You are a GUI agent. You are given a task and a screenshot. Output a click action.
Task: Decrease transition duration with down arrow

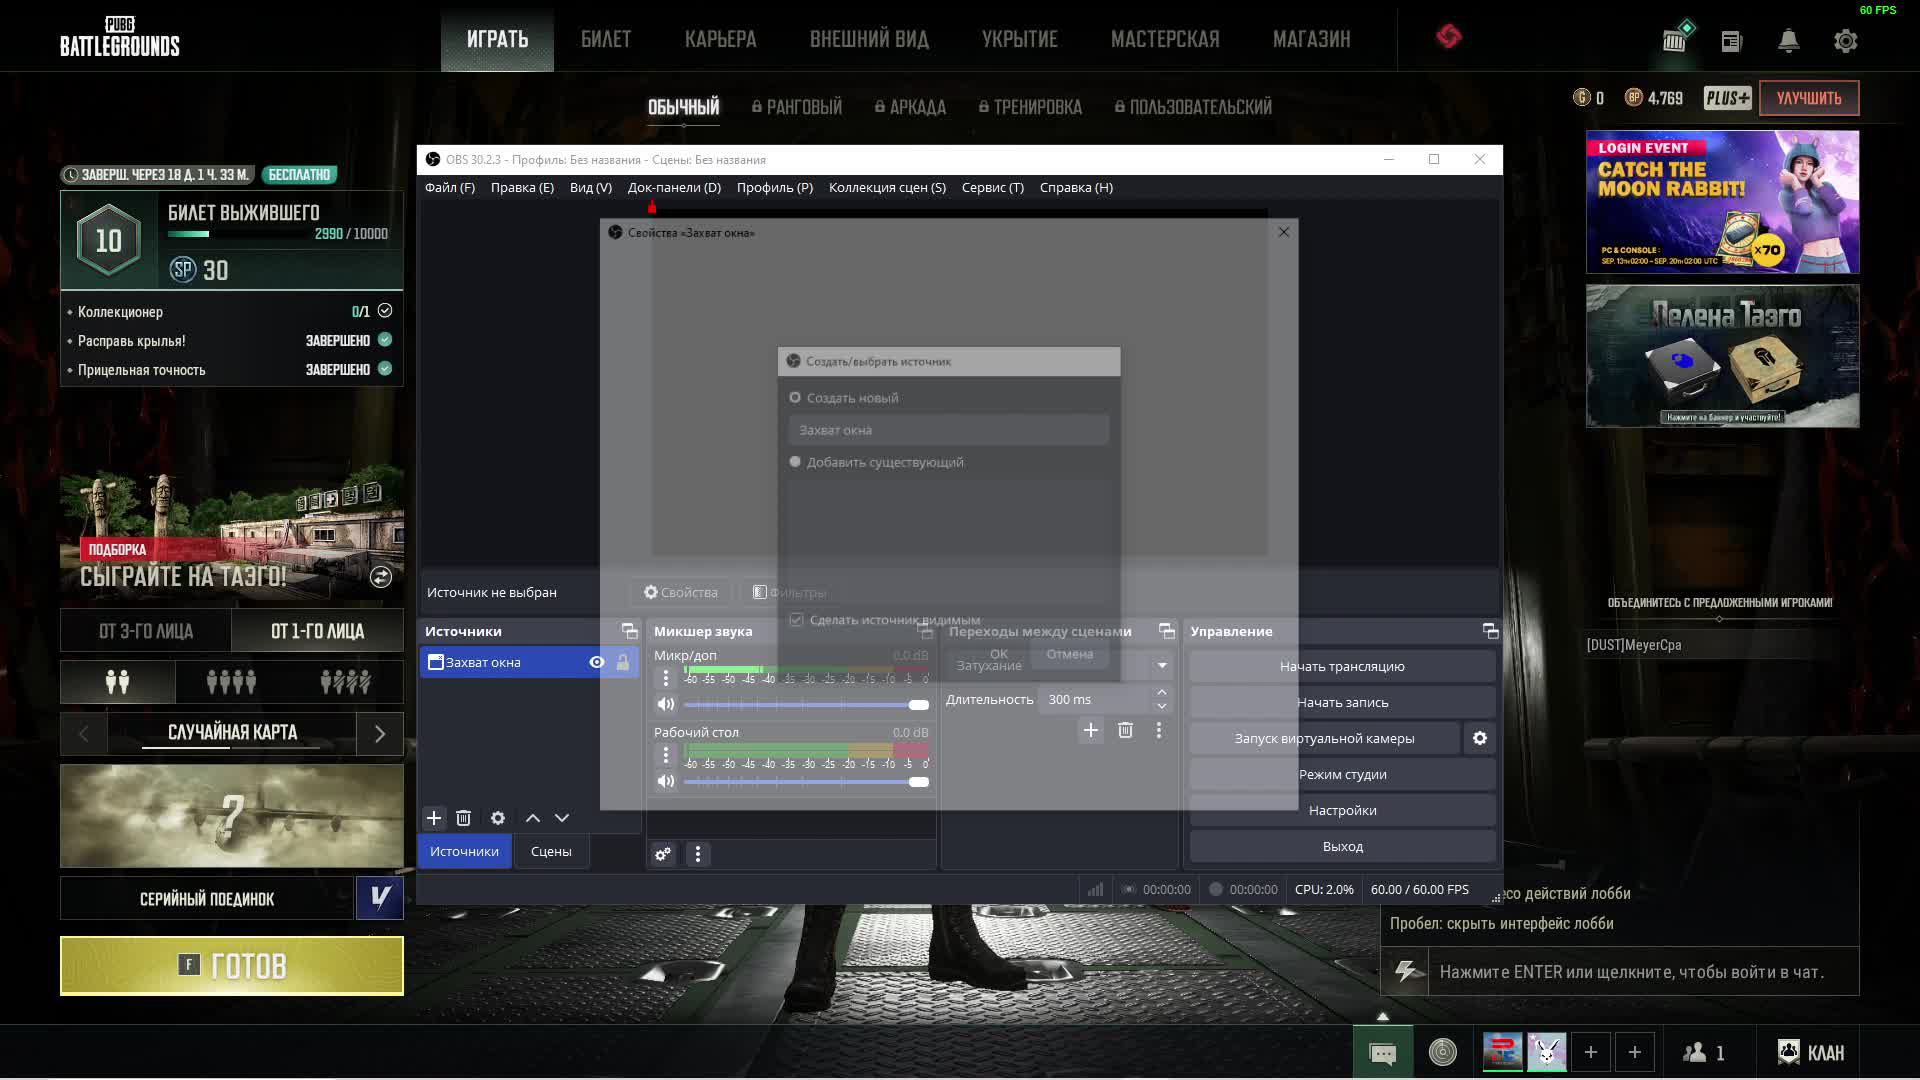(x=1162, y=706)
